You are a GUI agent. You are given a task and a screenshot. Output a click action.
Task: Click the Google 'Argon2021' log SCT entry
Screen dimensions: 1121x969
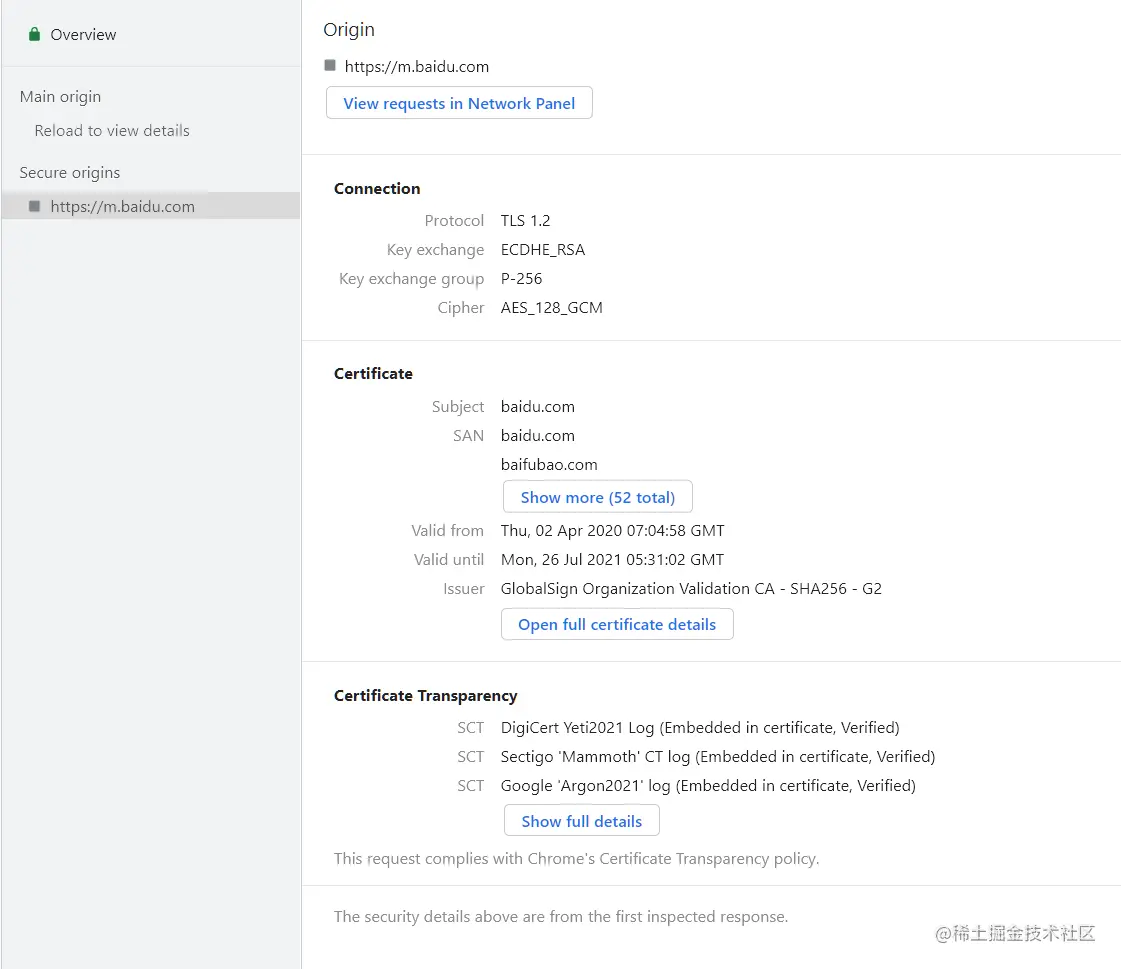click(x=708, y=786)
